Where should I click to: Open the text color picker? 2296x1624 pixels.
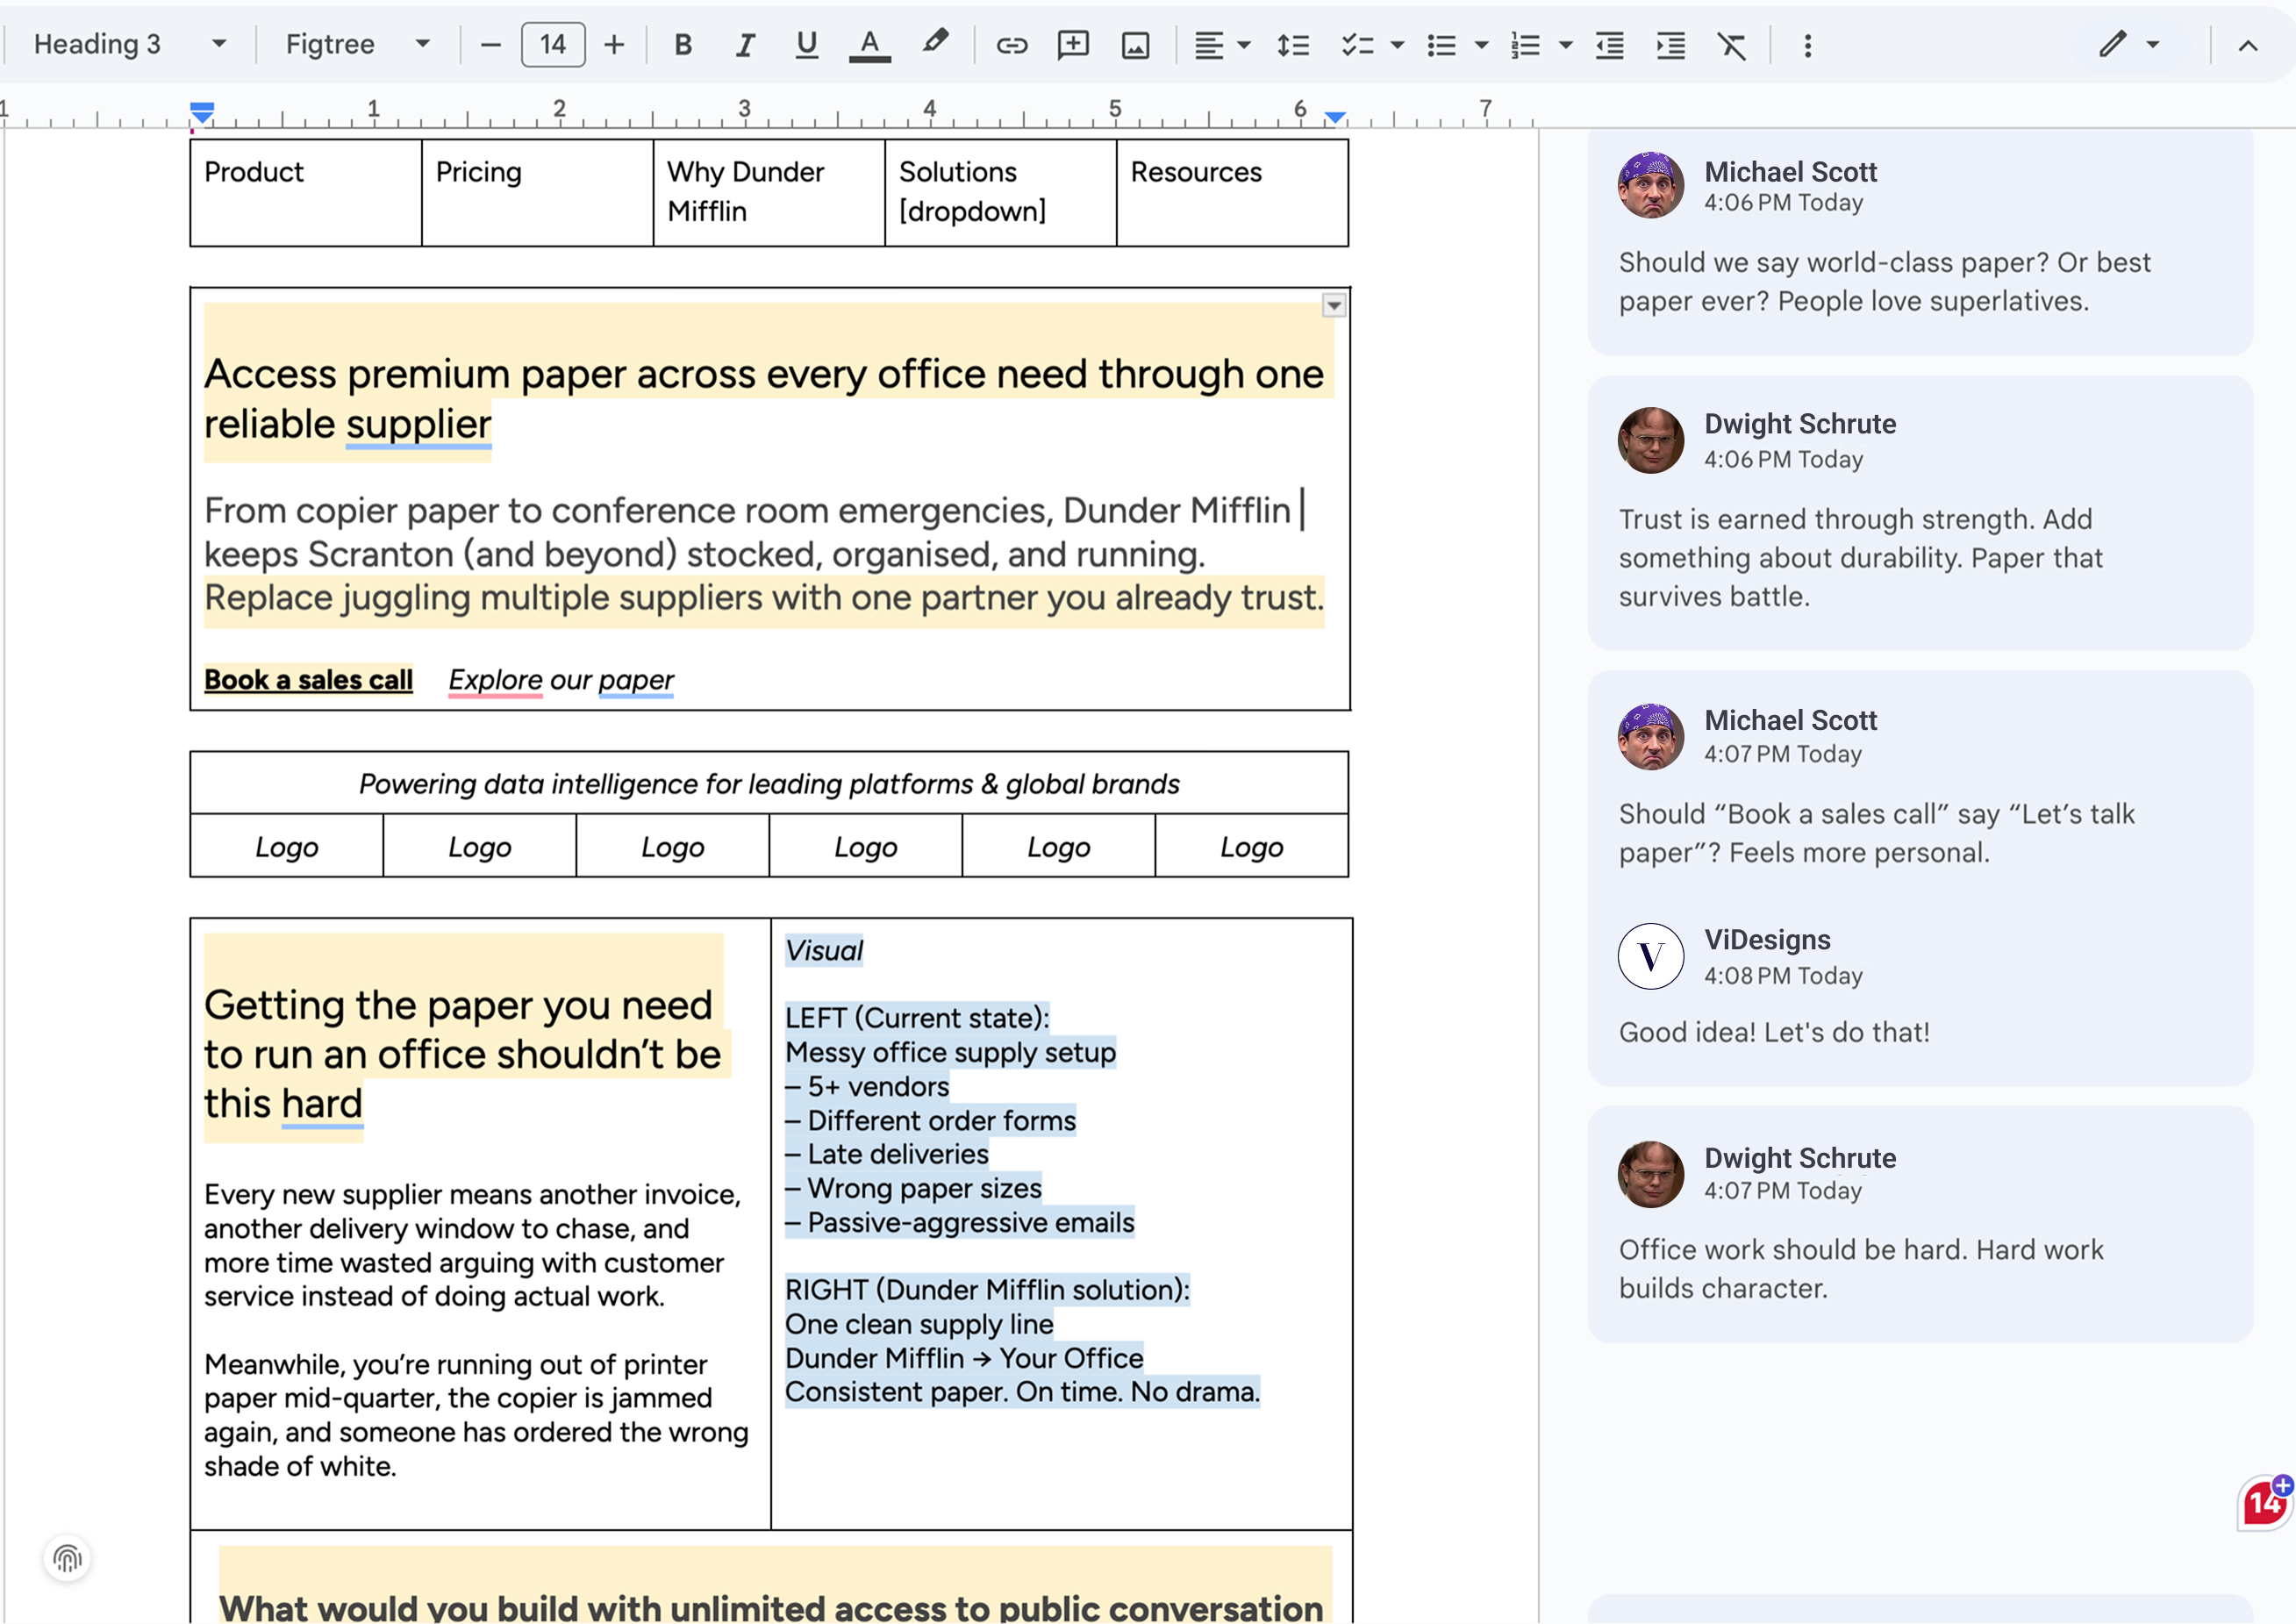click(869, 45)
